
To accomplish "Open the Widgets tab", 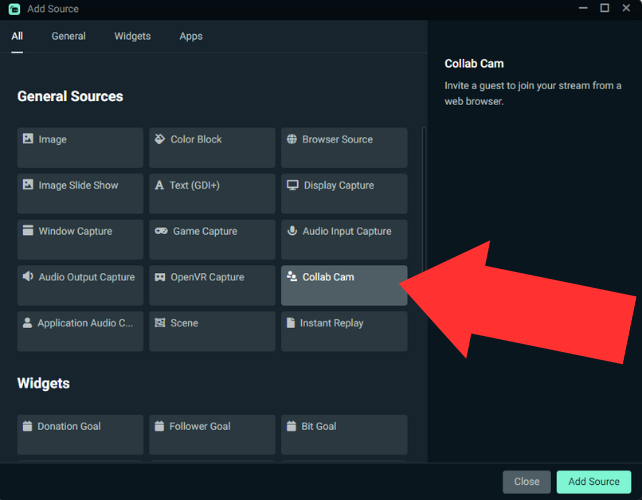I will tap(132, 36).
